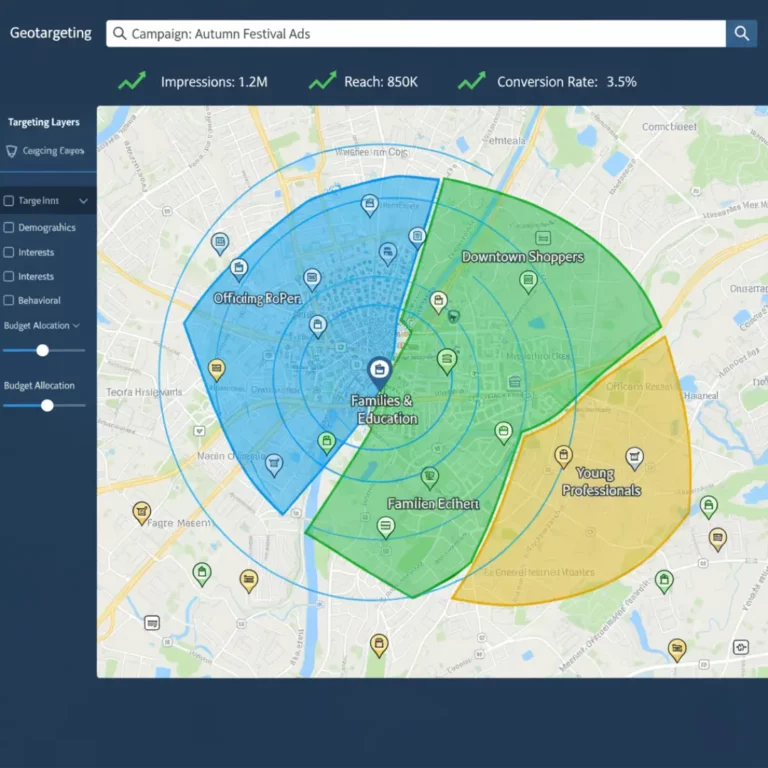Select the Downtown Shoppers zone label
The height and width of the screenshot is (768, 768).
pyautogui.click(x=523, y=257)
